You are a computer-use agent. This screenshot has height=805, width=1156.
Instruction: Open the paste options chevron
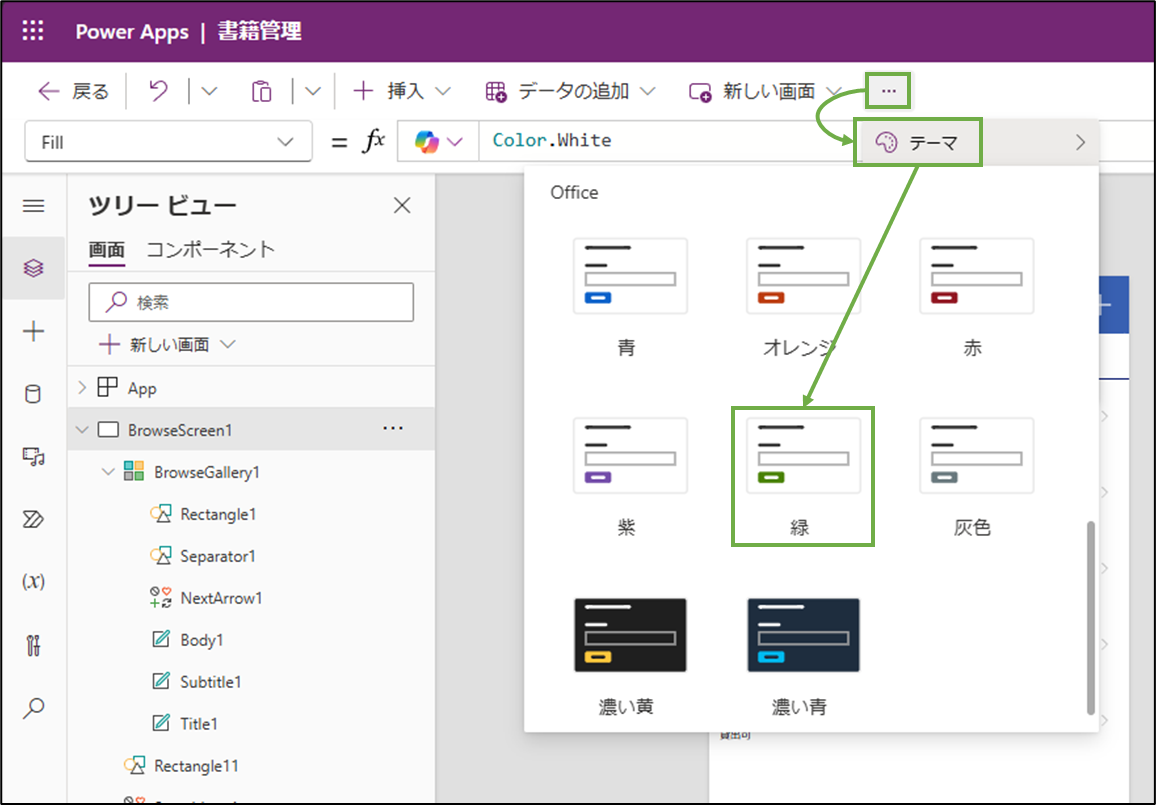coord(313,91)
